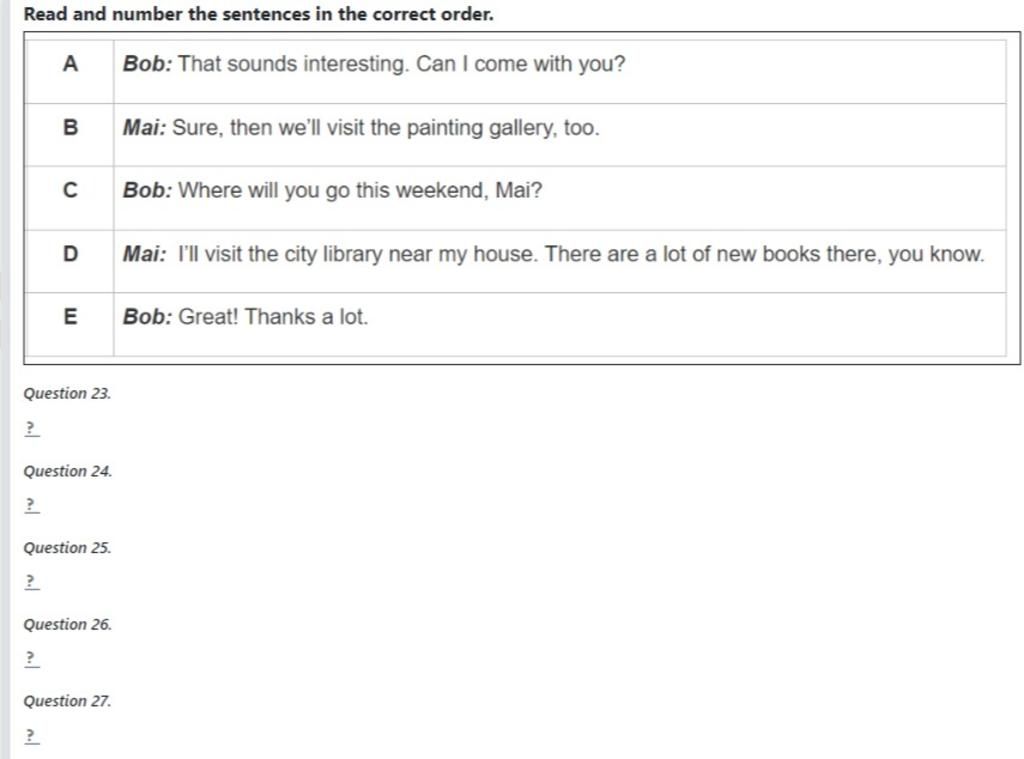
Task: Click the letter C cell
Action: pos(69,191)
